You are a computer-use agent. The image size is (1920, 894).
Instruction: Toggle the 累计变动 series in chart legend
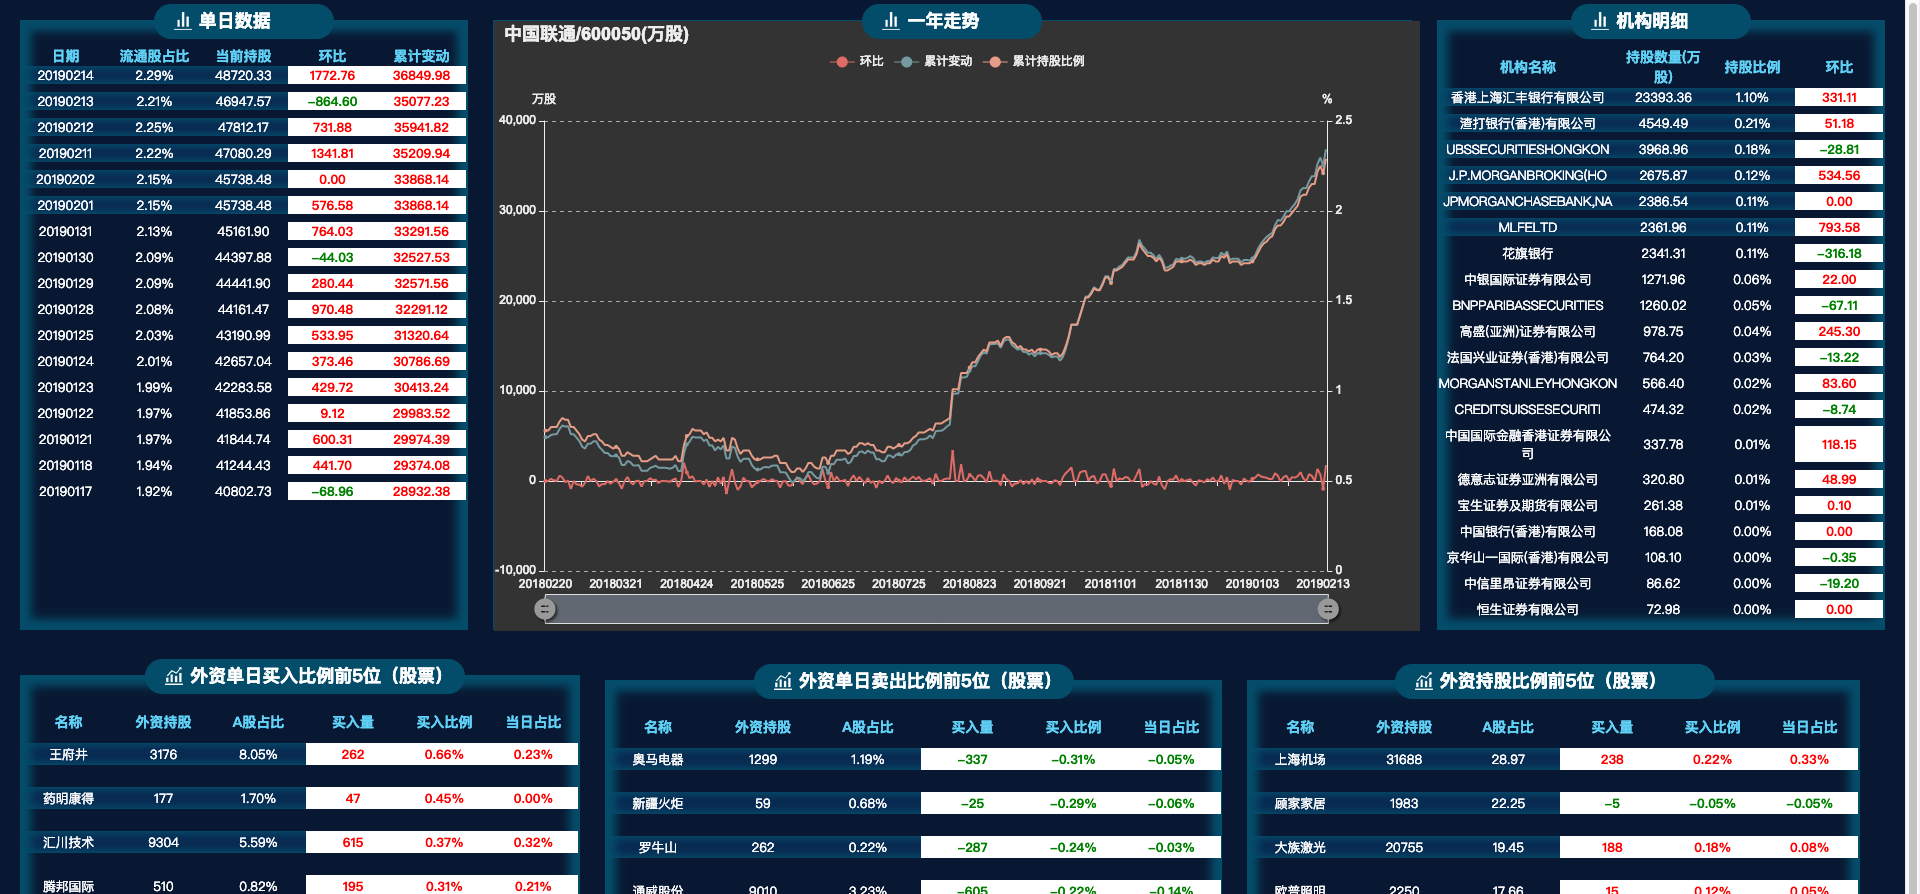(934, 61)
